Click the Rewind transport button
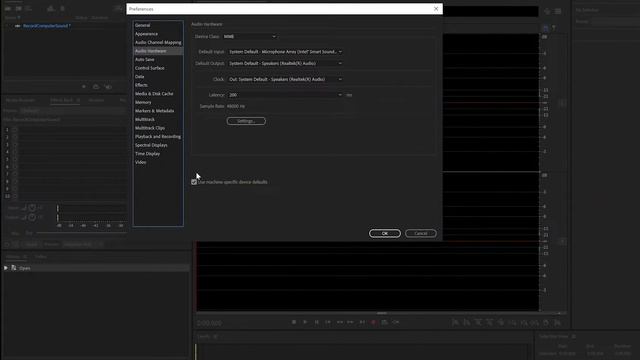The height and width of the screenshot is (360, 640). pos(339,322)
